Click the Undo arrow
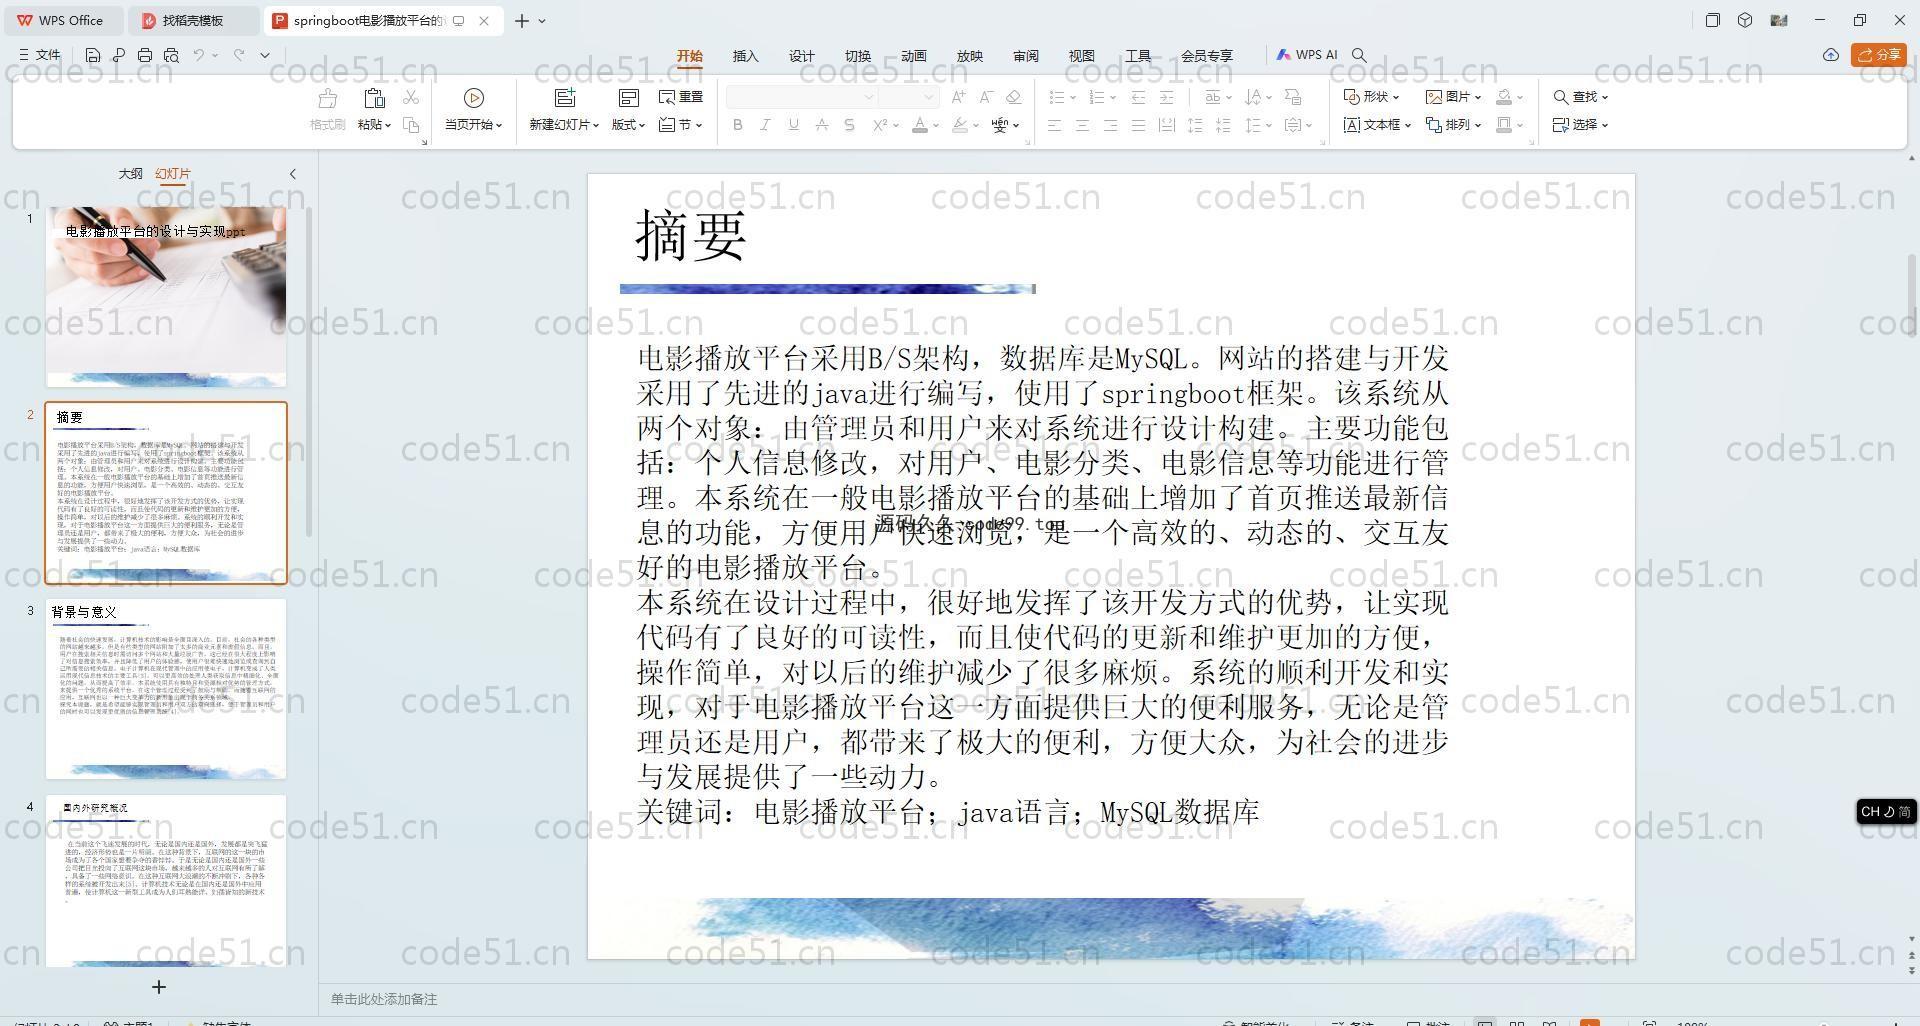Viewport: 1920px width, 1026px height. tap(199, 55)
